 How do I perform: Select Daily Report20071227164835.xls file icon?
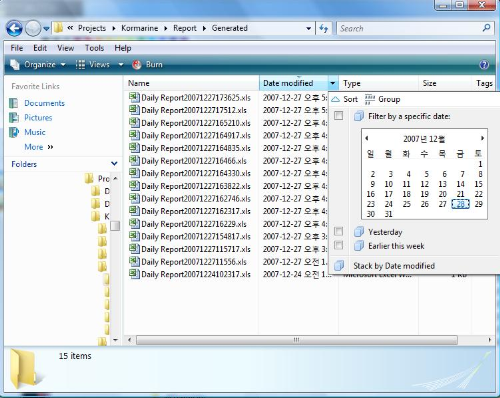pos(134,148)
